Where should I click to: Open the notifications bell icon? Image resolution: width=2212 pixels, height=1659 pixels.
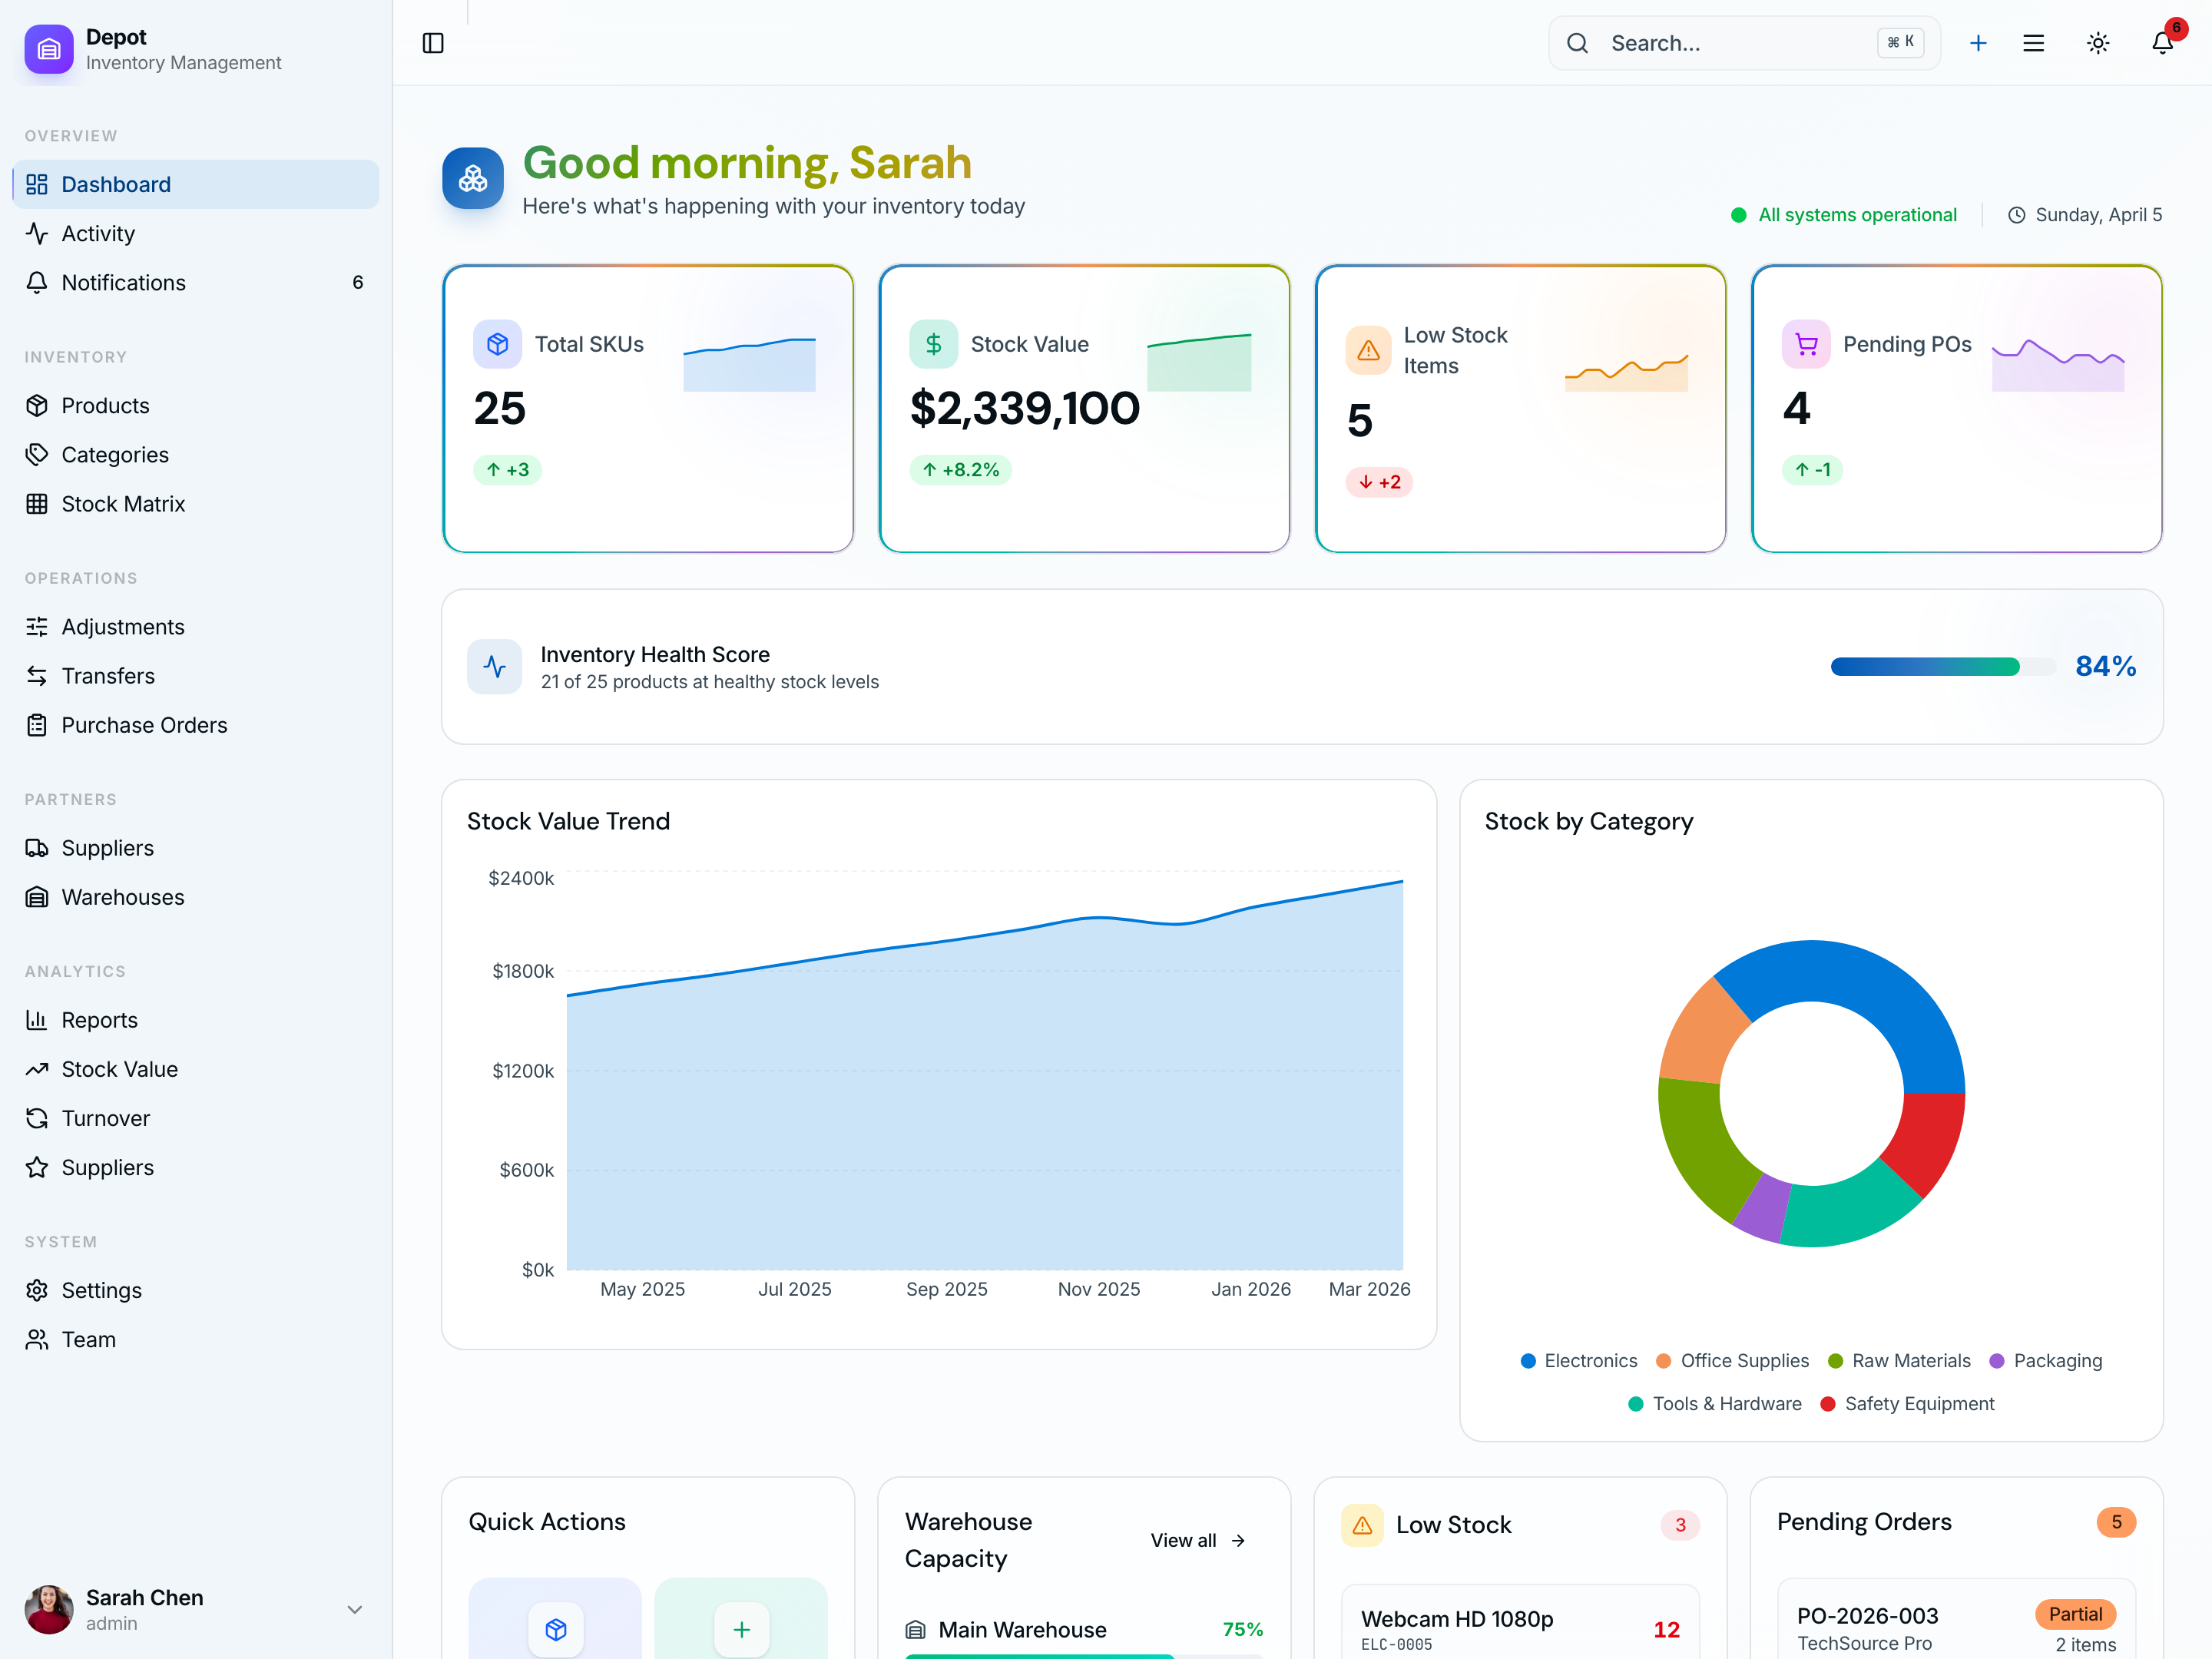[x=2161, y=43]
